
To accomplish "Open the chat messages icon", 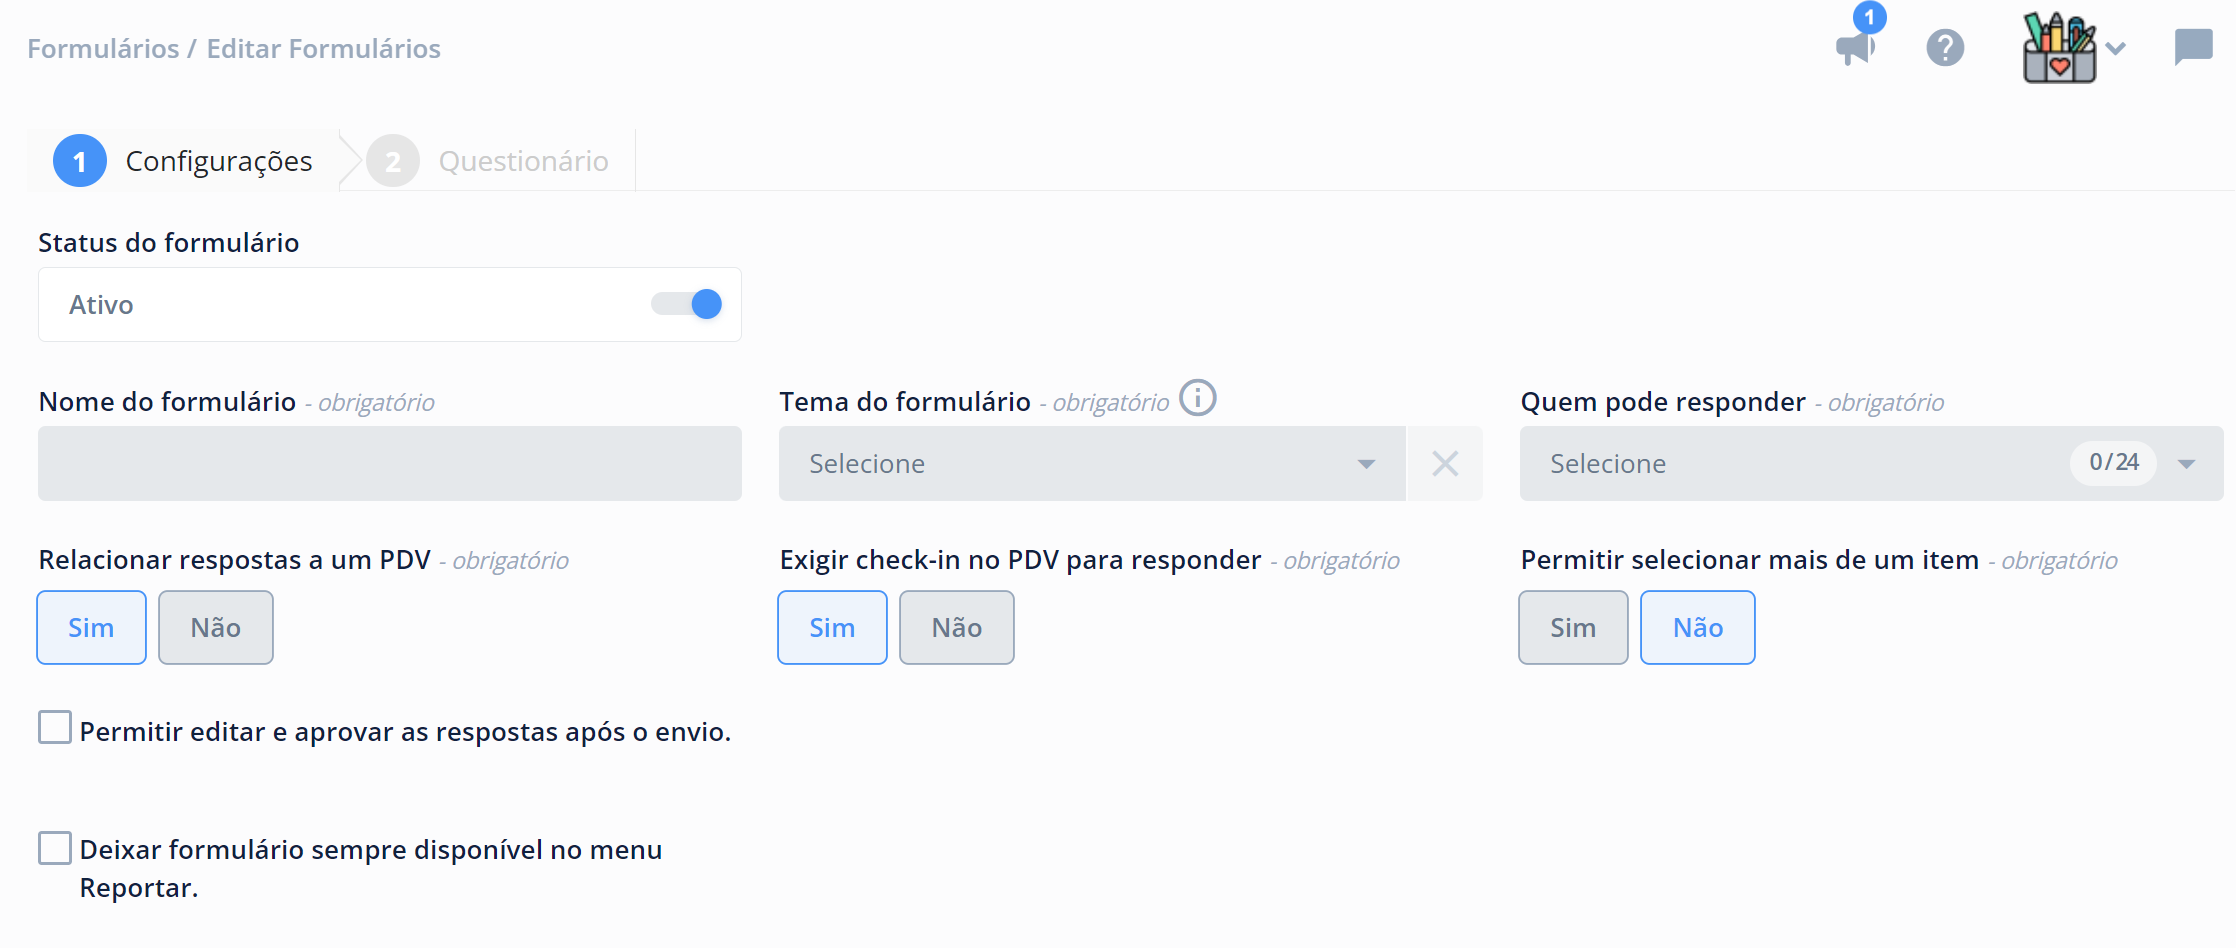I will pos(2193,47).
